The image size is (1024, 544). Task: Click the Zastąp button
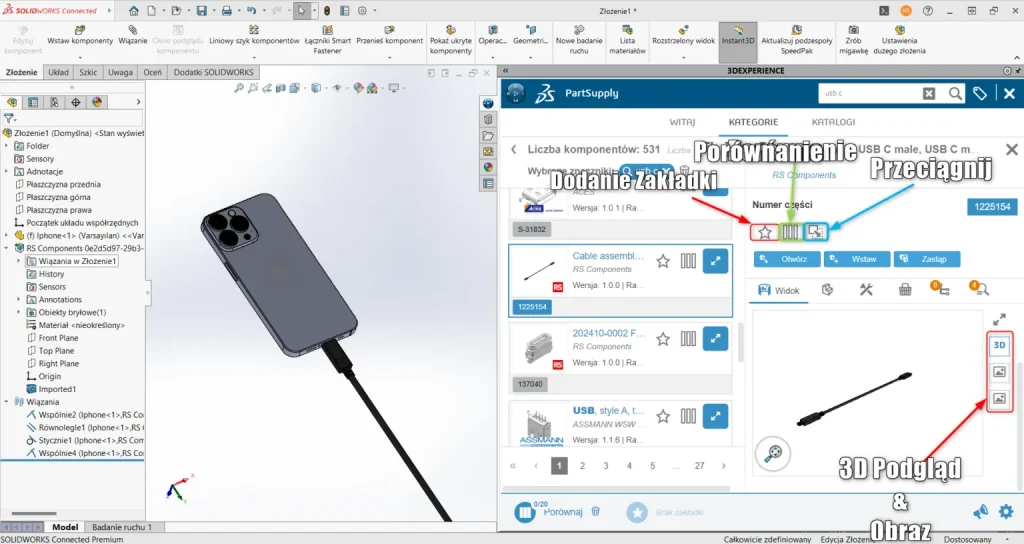[x=927, y=259]
